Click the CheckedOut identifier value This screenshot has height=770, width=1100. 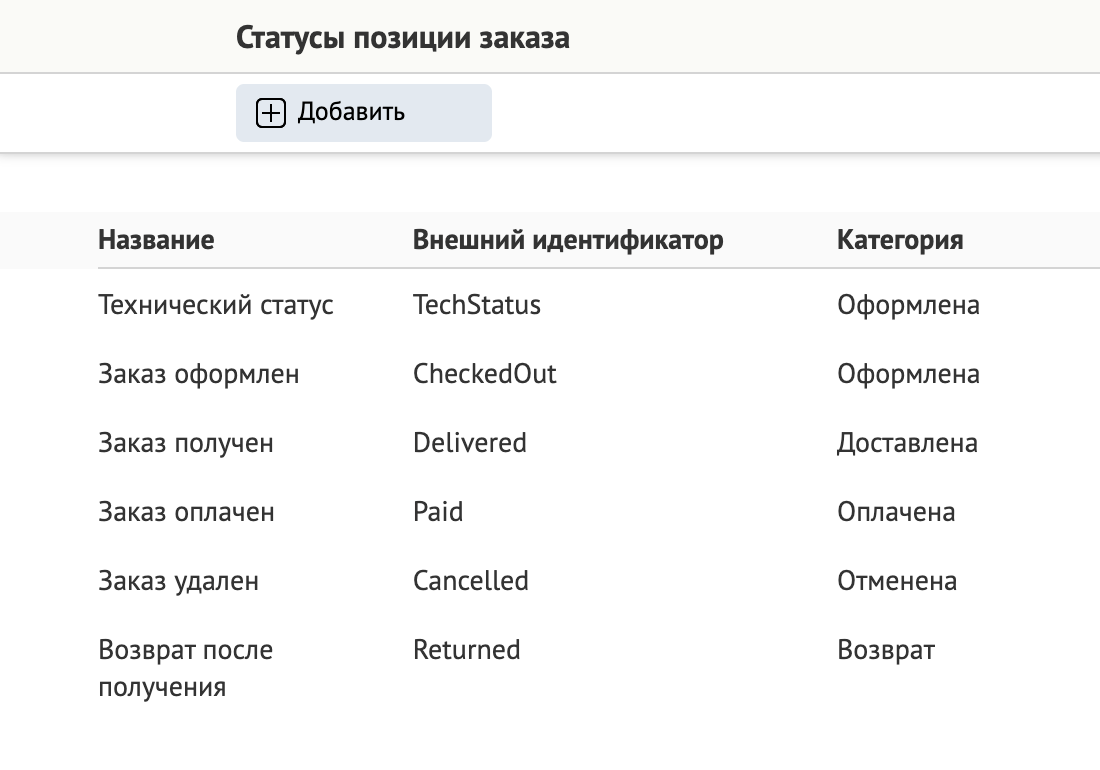[485, 374]
